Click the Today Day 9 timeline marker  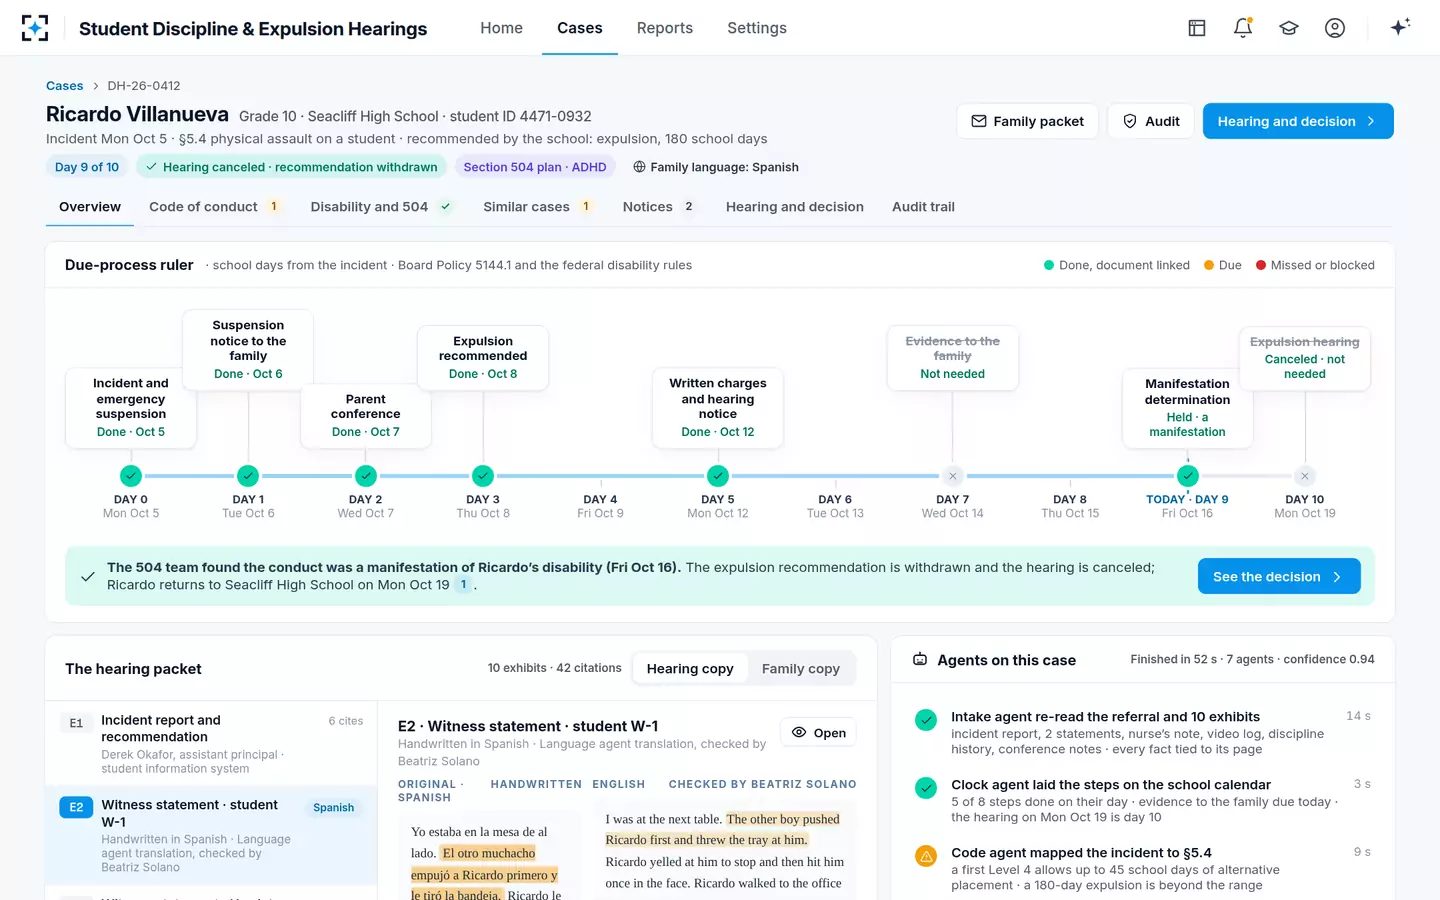pyautogui.click(x=1188, y=476)
